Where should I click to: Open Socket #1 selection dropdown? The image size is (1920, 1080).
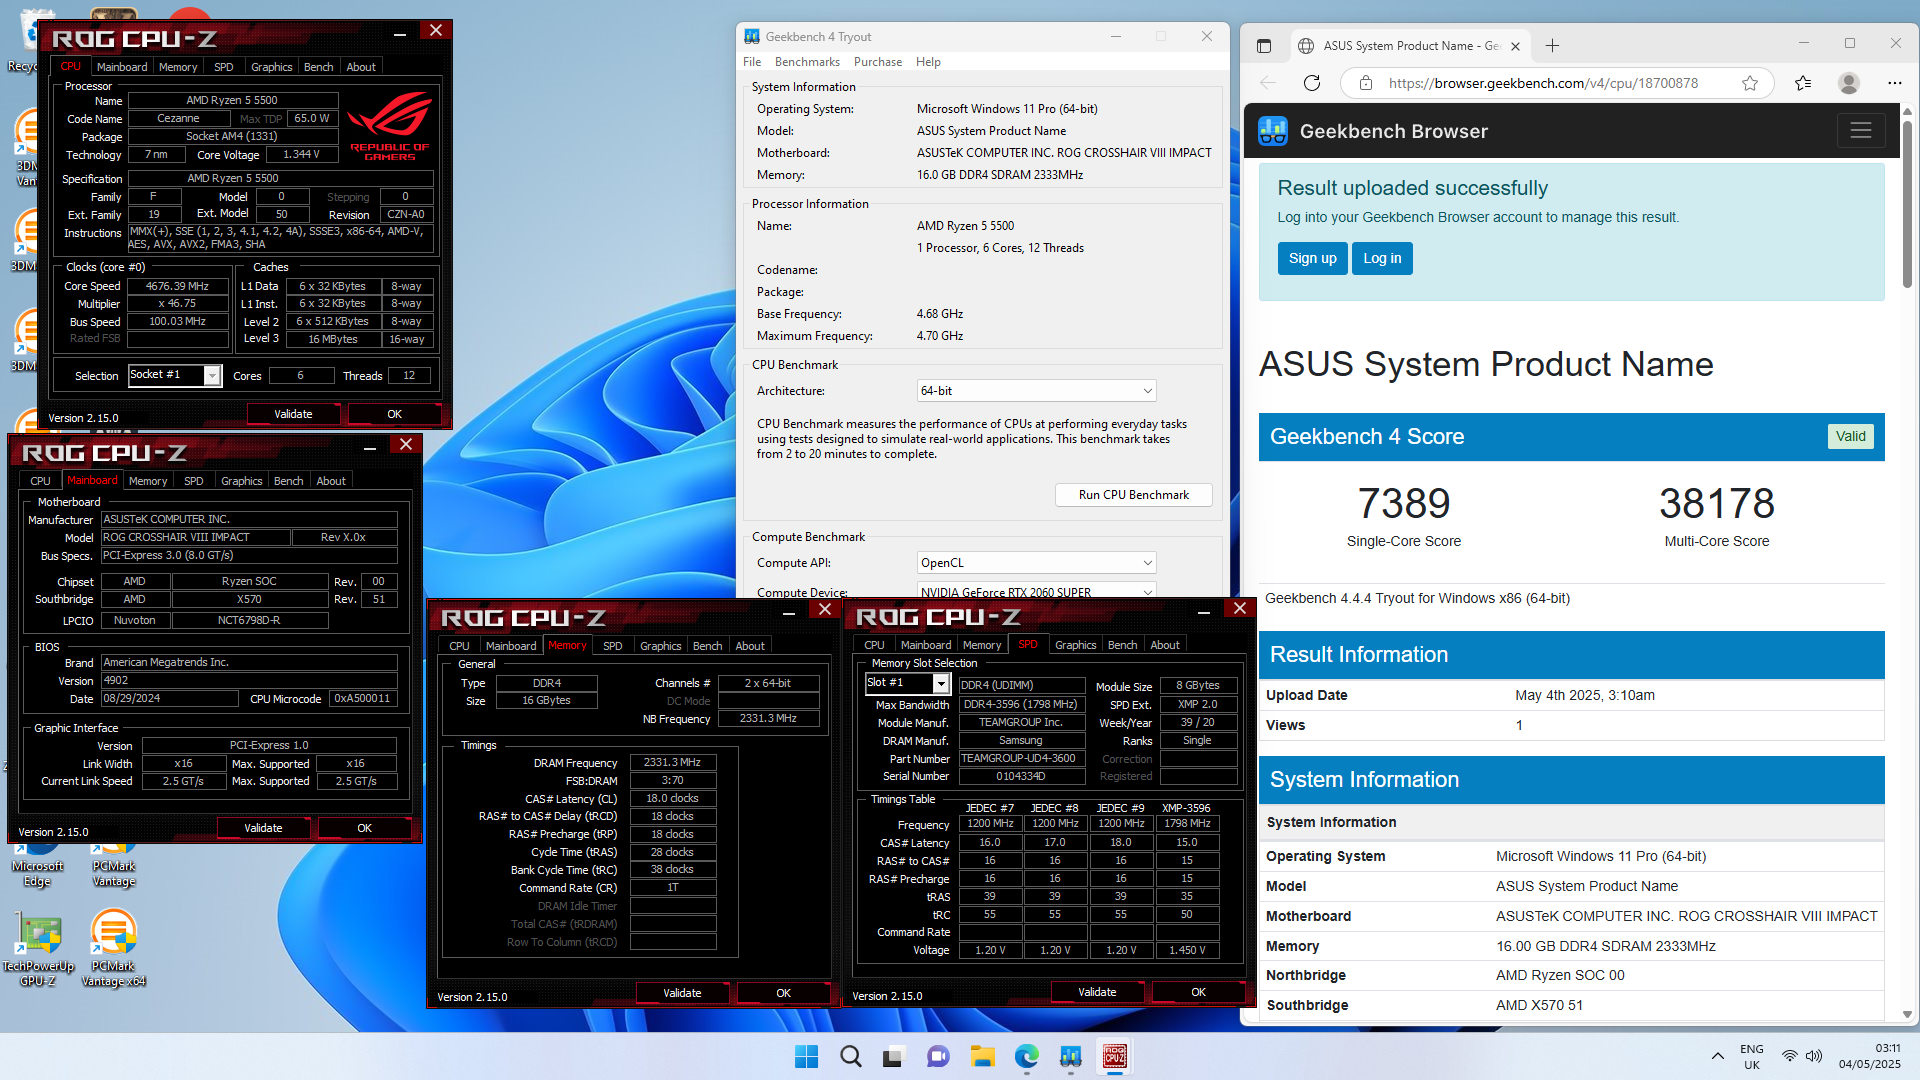212,375
